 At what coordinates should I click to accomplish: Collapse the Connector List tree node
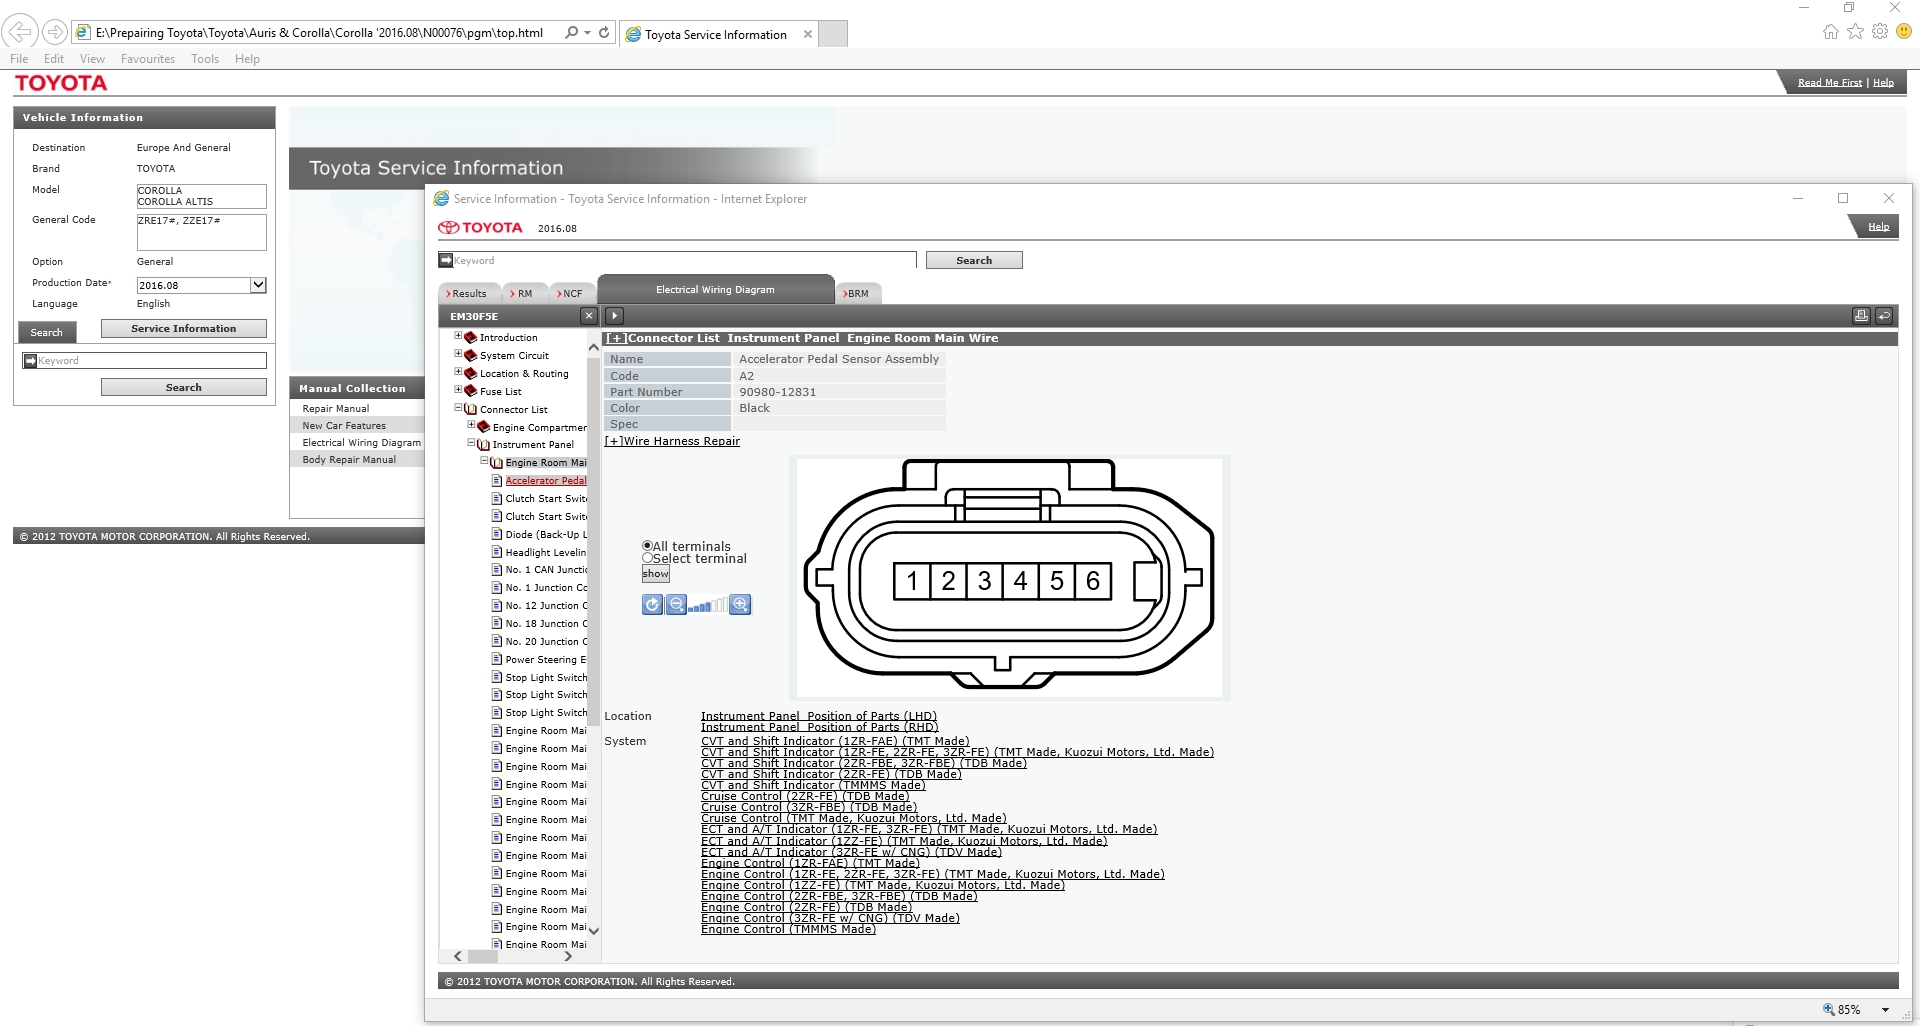tap(459, 408)
